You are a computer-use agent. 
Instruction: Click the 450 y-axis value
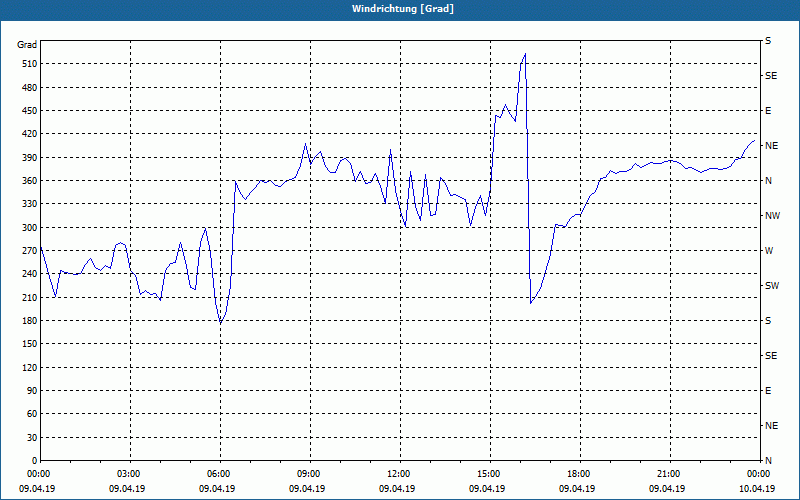(x=30, y=111)
